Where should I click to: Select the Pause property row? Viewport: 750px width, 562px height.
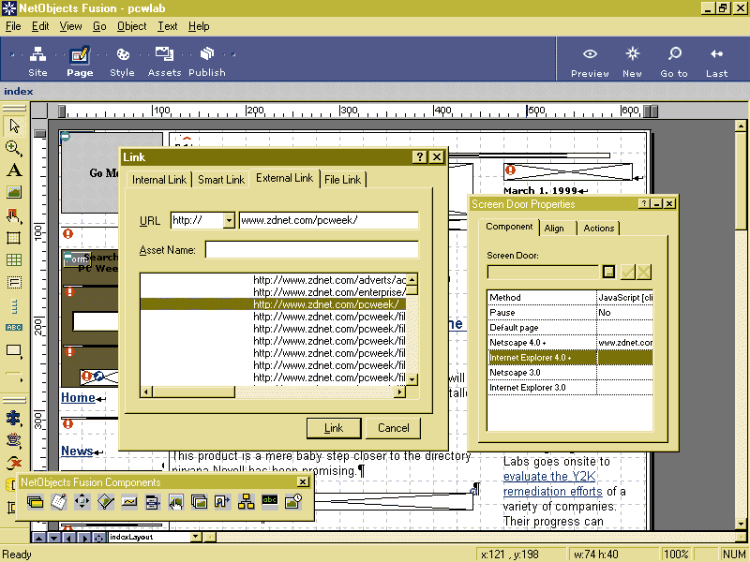click(x=570, y=312)
